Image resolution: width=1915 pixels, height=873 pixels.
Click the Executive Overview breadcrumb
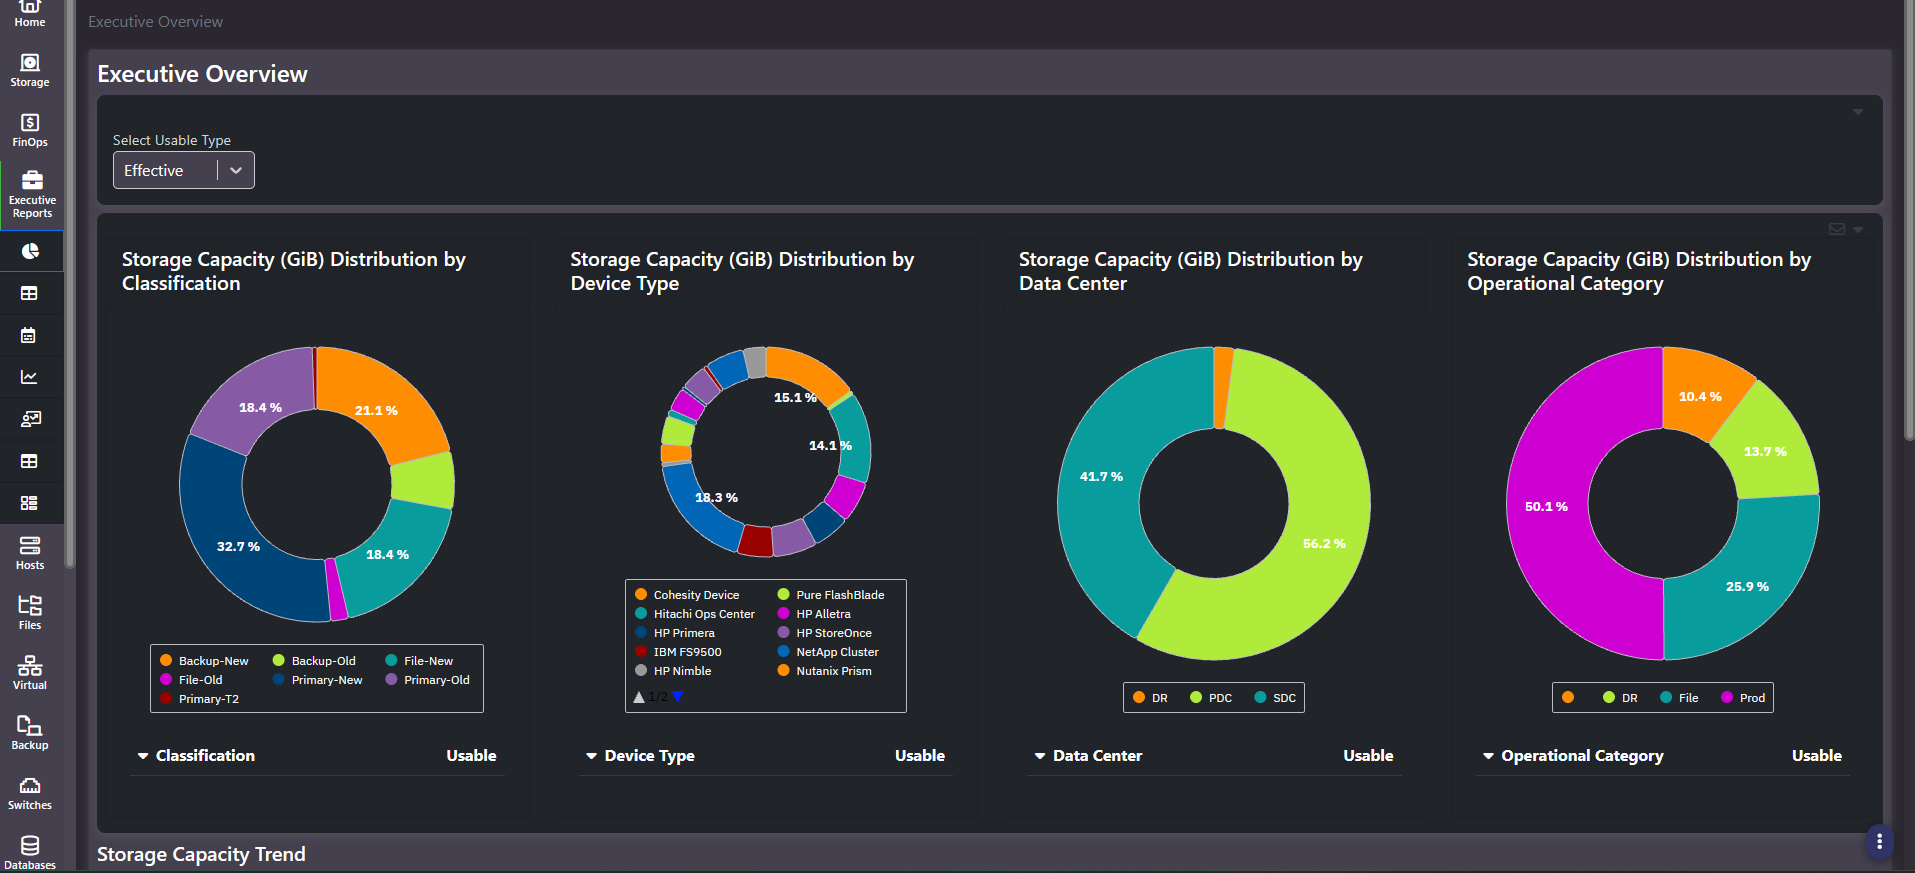coord(155,21)
